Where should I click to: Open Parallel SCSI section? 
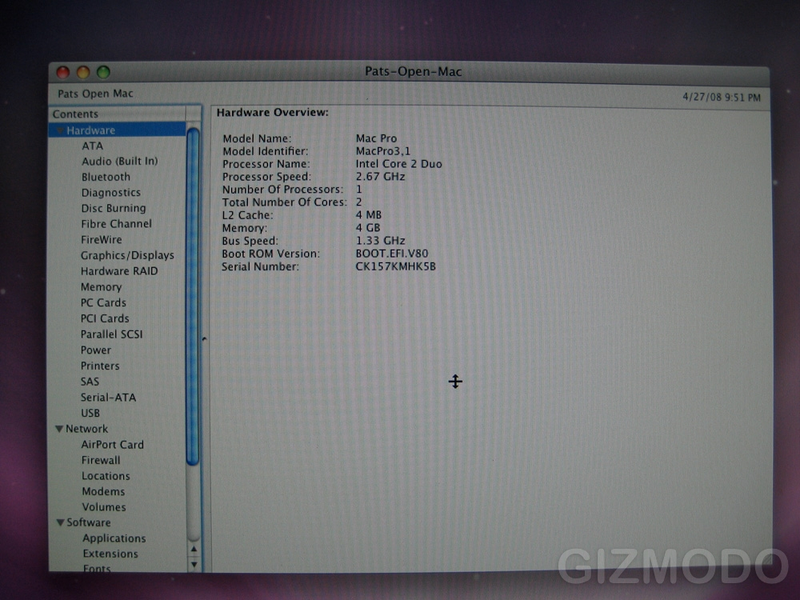tap(111, 335)
